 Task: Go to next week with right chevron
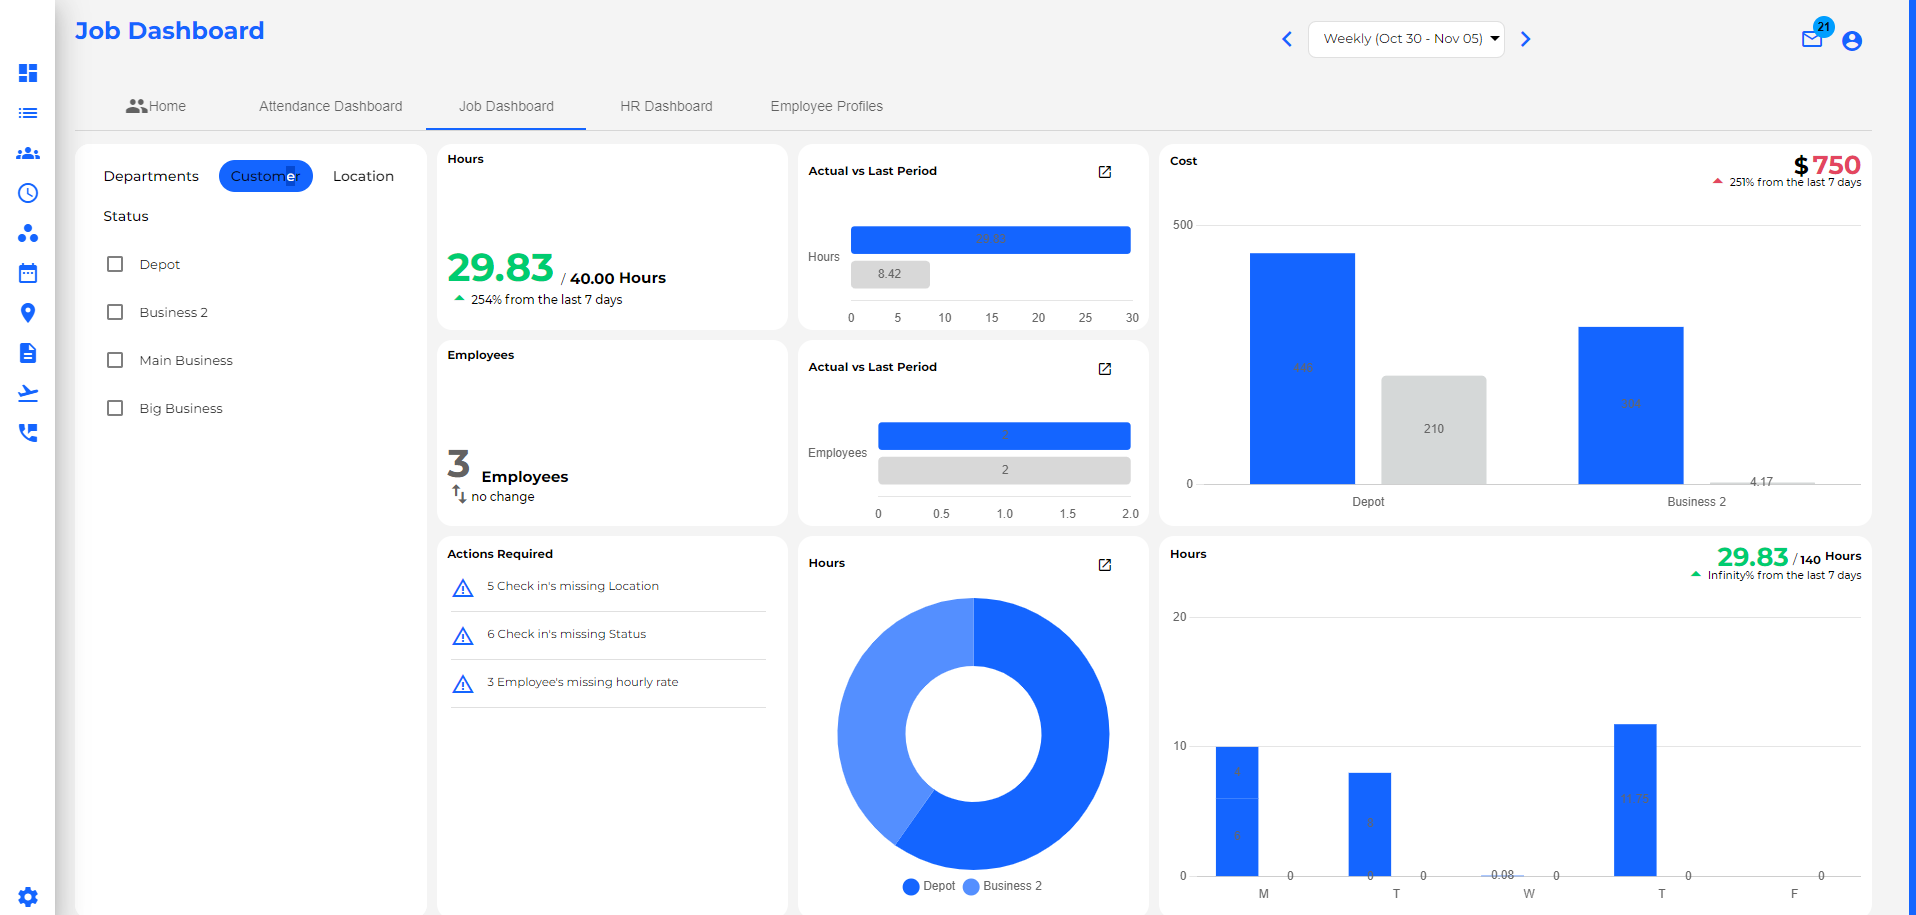click(x=1525, y=38)
